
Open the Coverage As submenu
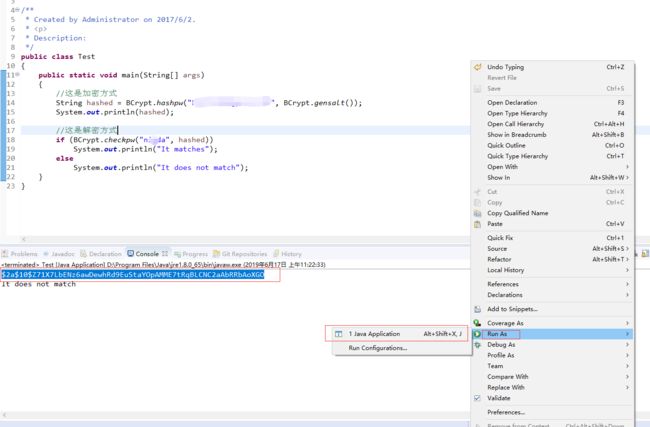[x=553, y=323]
